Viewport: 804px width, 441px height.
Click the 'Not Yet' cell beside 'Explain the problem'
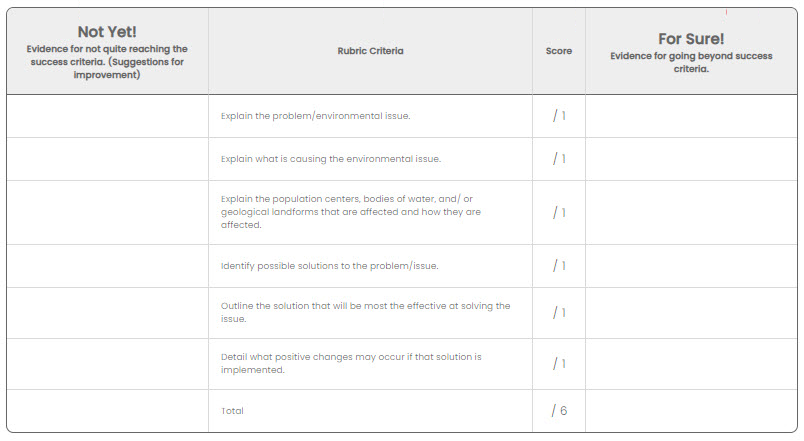[107, 116]
